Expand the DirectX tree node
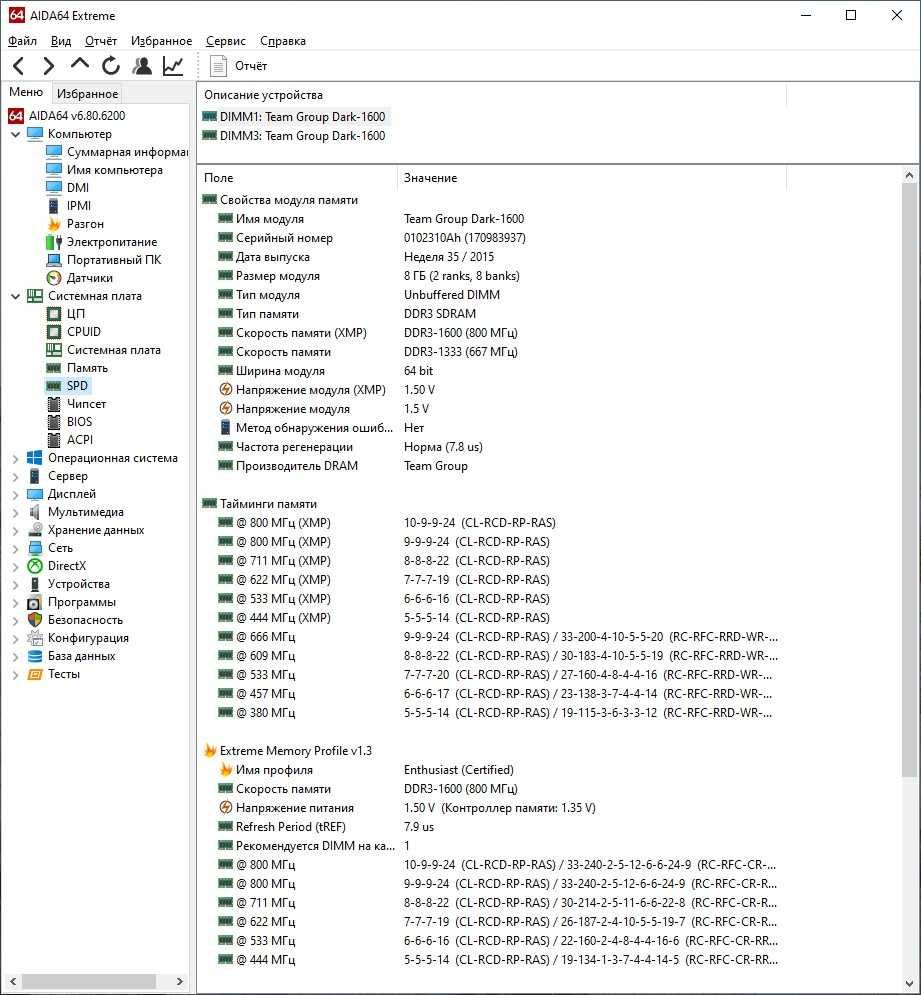Image resolution: width=921 pixels, height=995 pixels. (15, 566)
